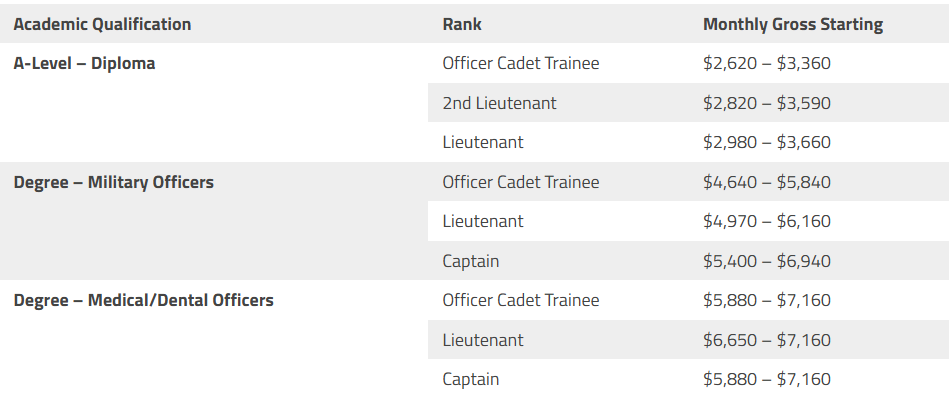
Task: Click the "2nd Lieutenant" rank cell
Action: tap(499, 103)
